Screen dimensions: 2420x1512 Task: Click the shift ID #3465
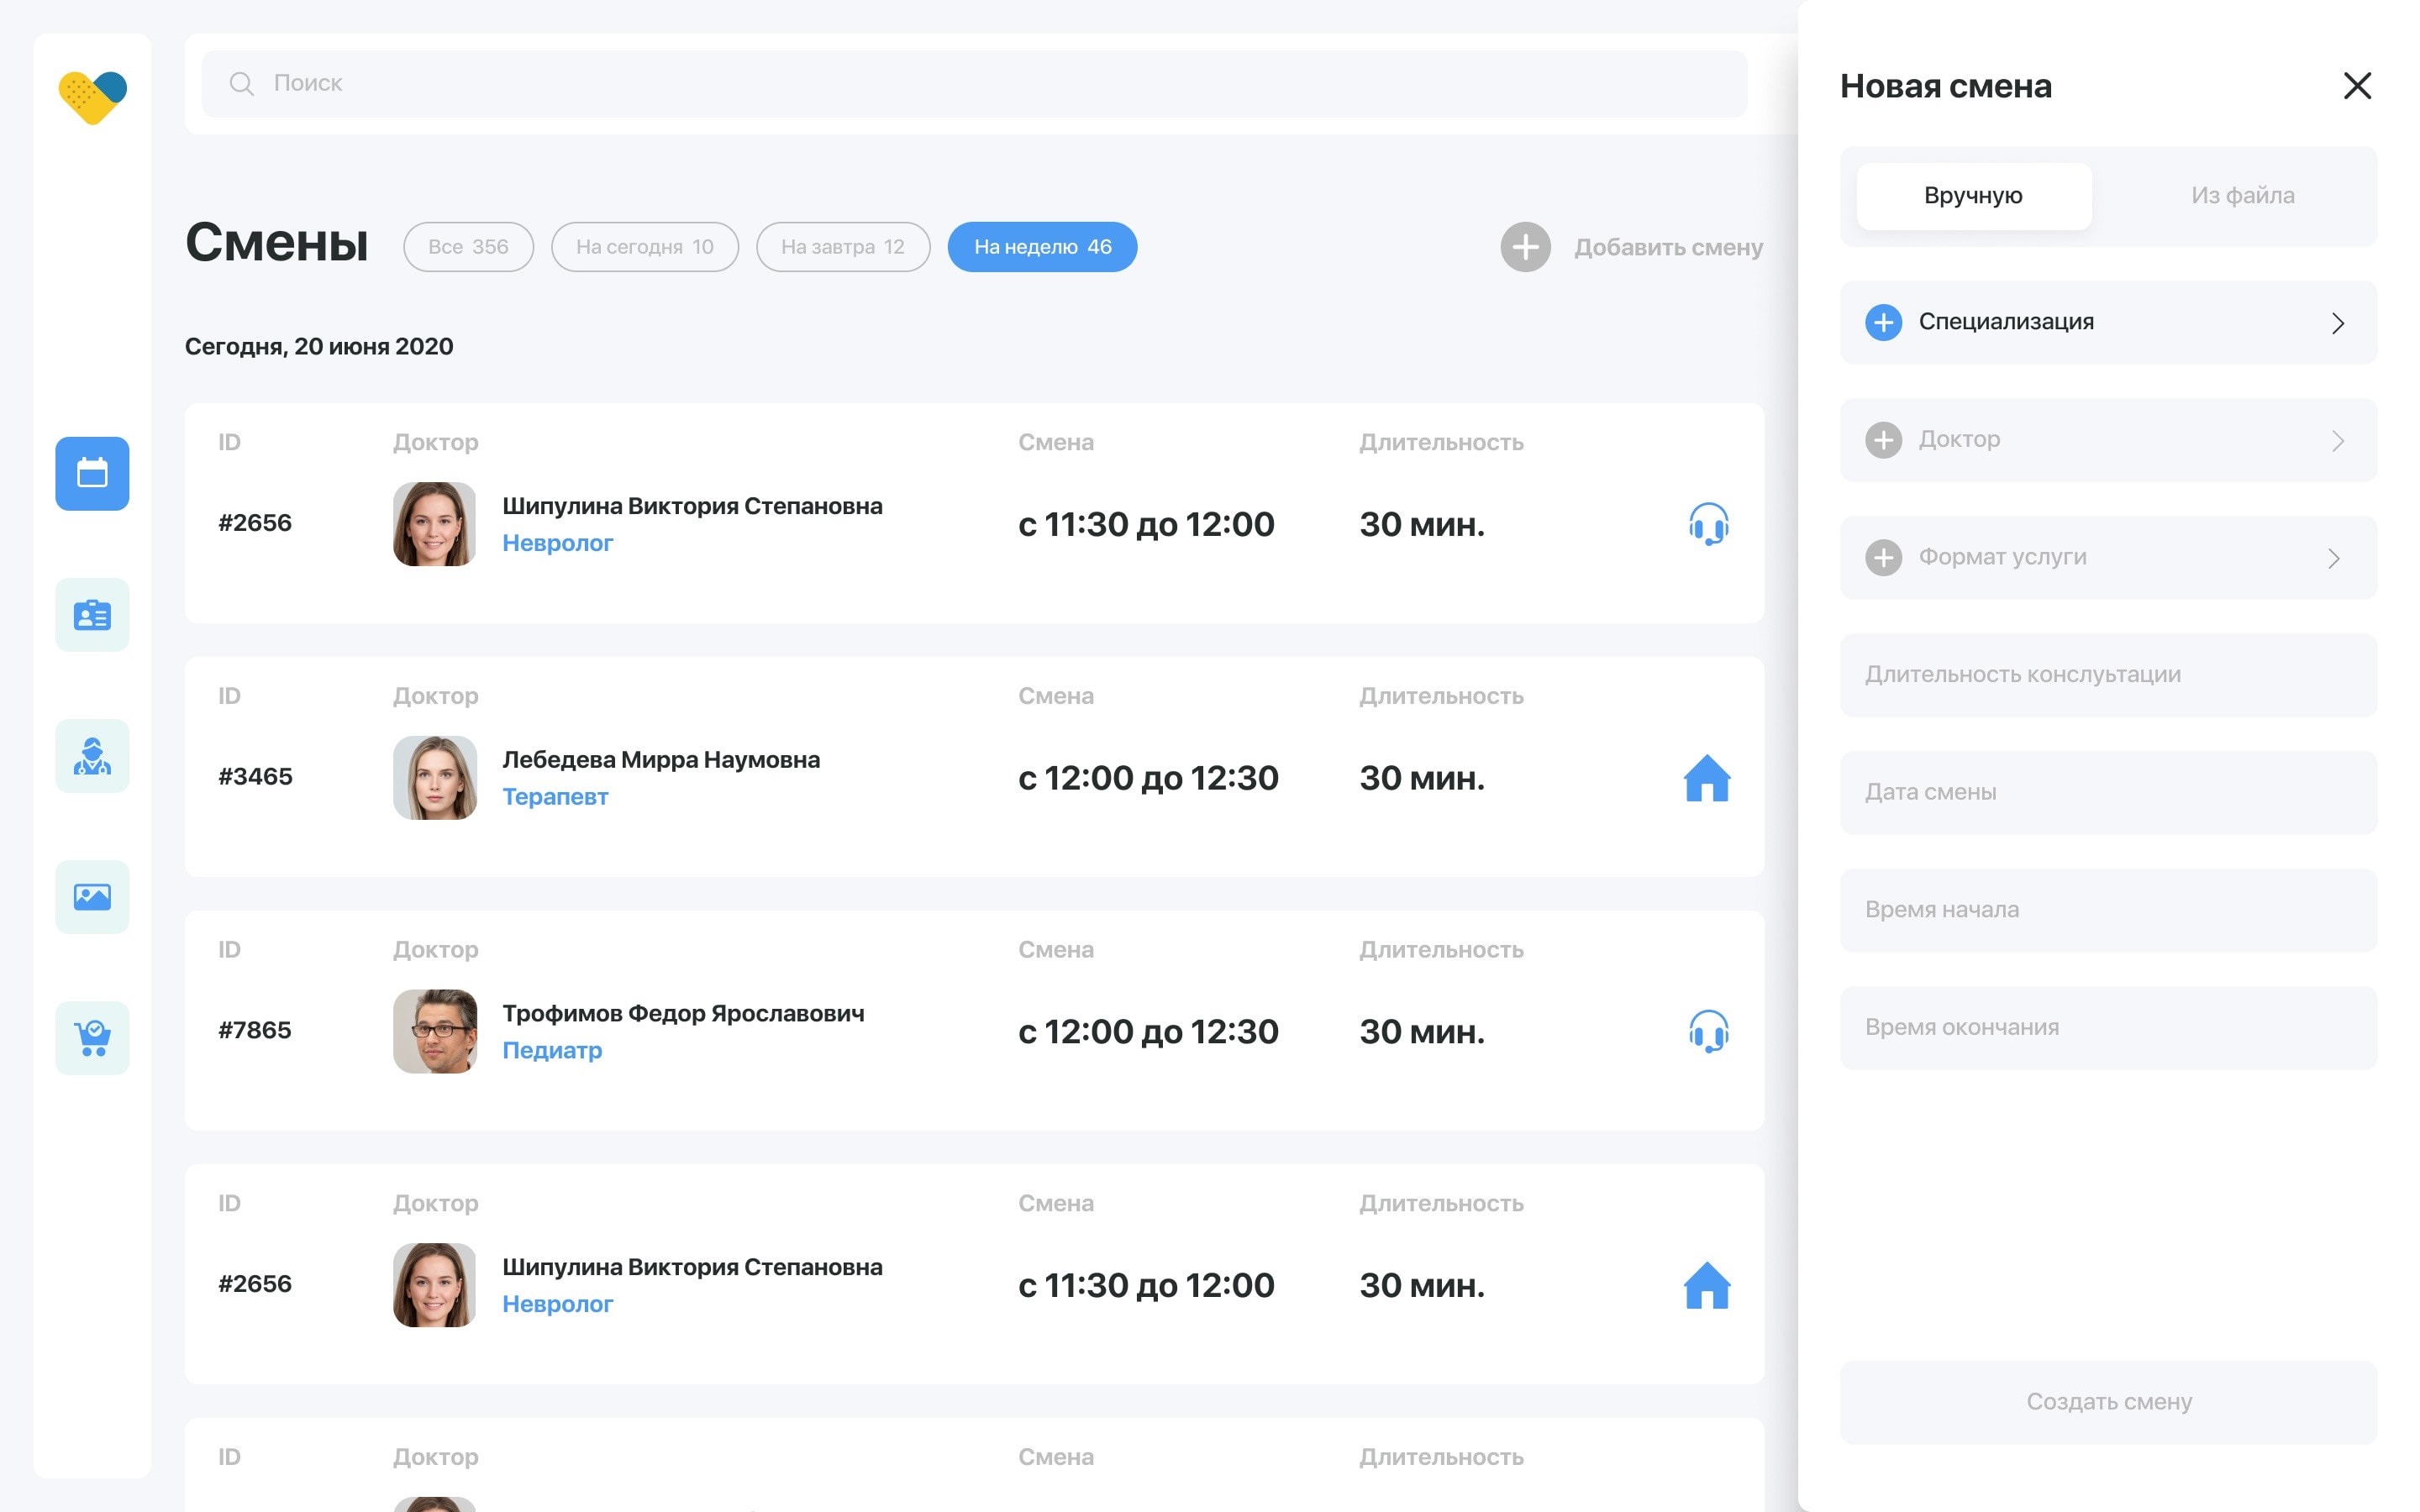tap(255, 777)
